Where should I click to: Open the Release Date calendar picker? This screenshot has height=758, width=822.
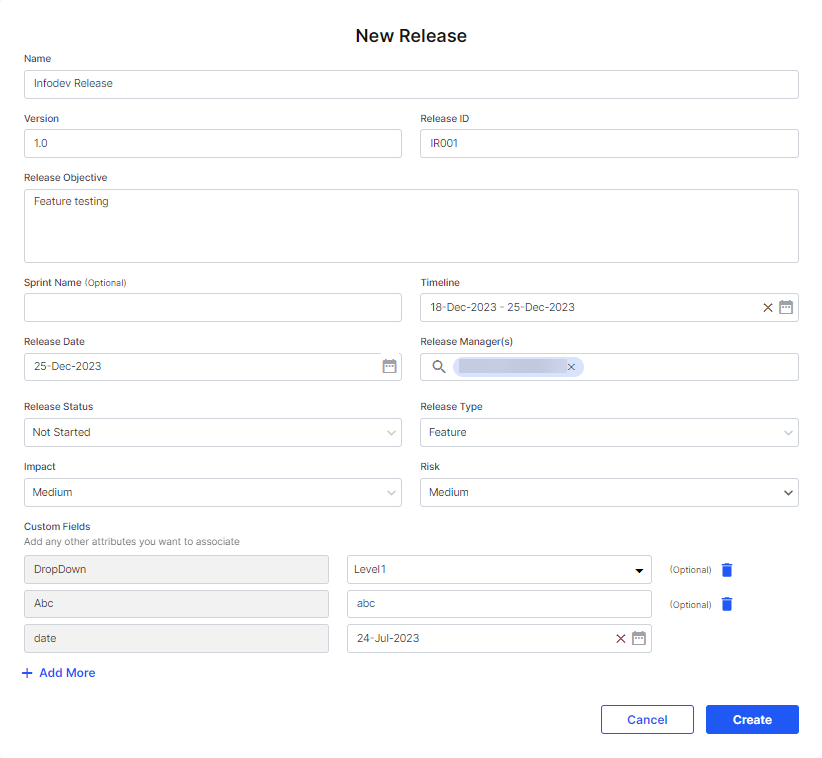point(389,366)
